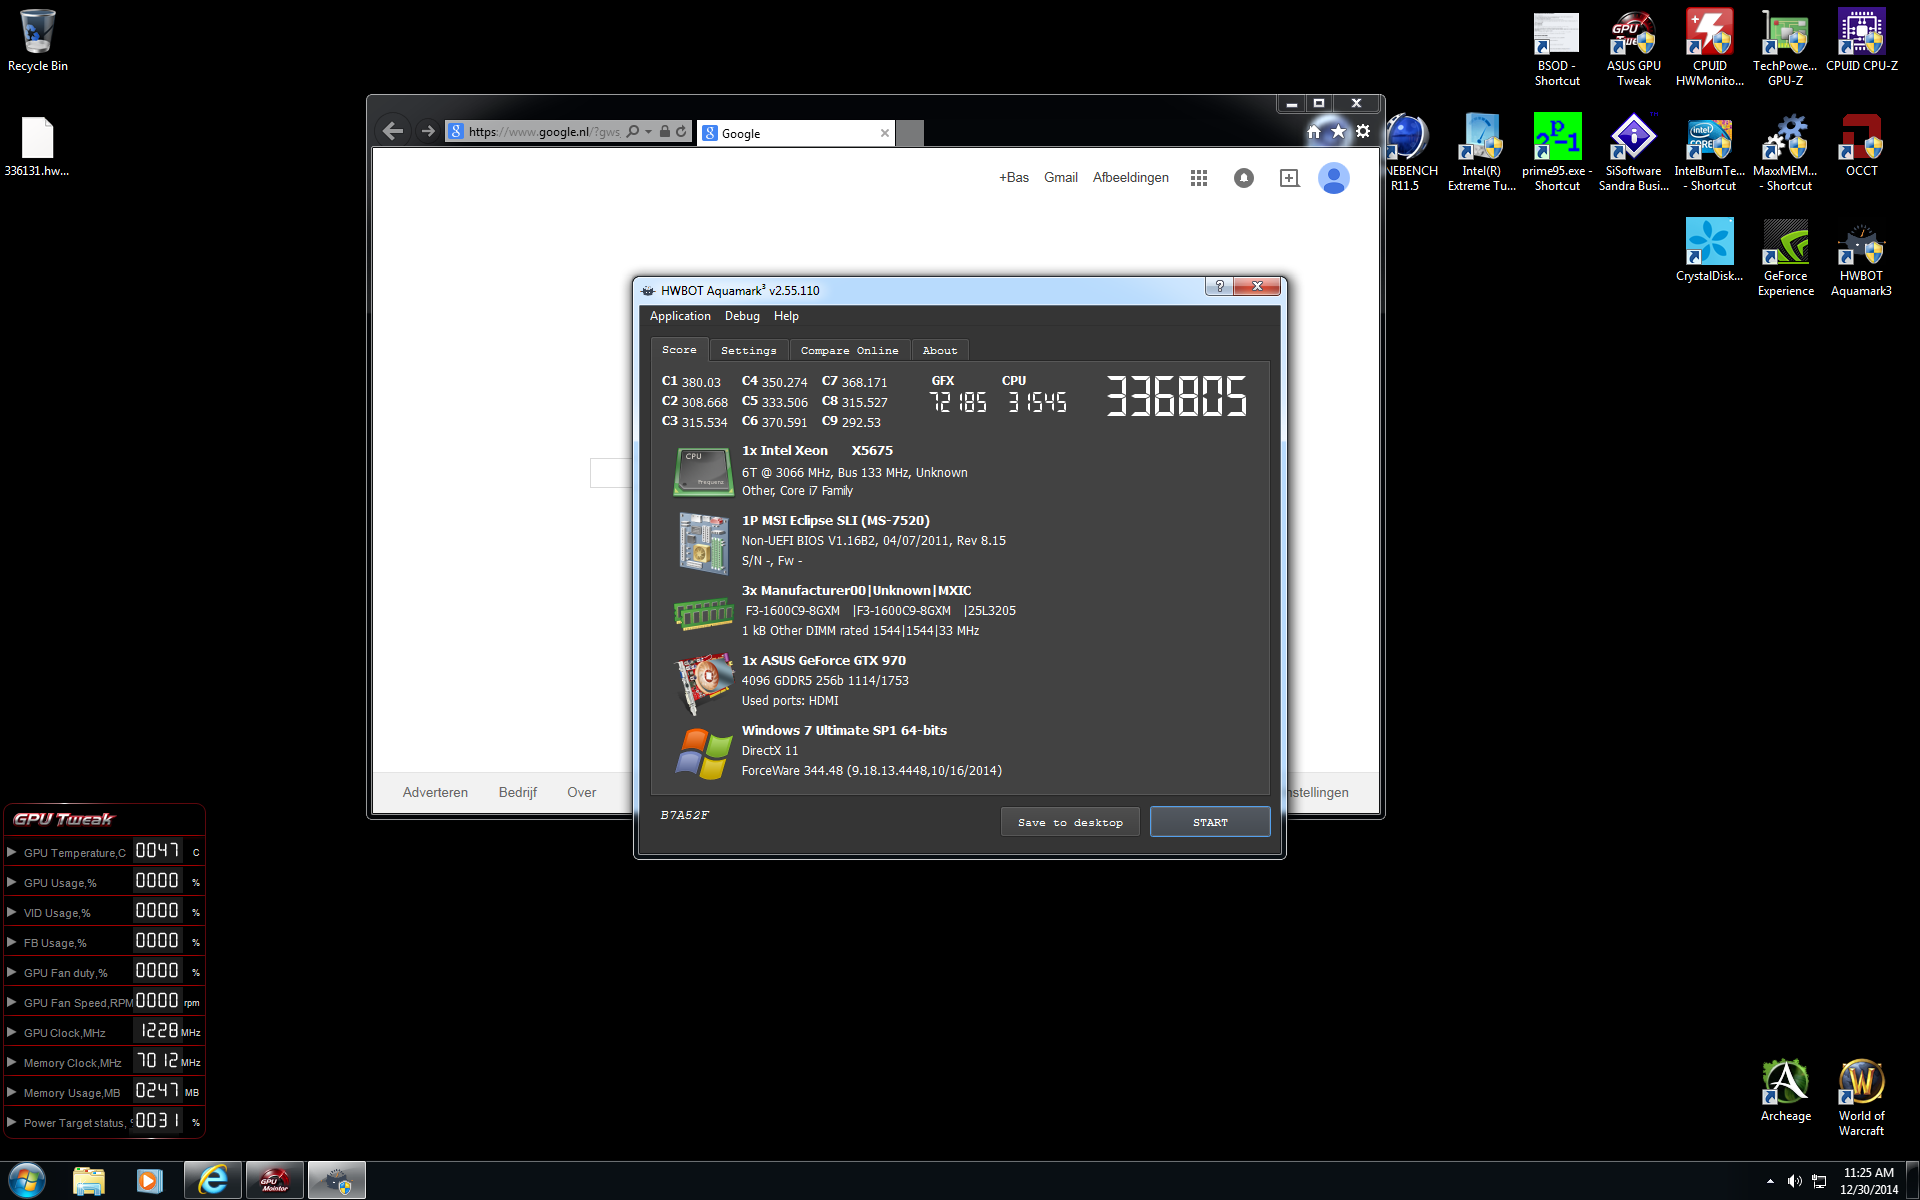Launch prime95.exe shortcut icon
The width and height of the screenshot is (1920, 1200).
[1557, 152]
